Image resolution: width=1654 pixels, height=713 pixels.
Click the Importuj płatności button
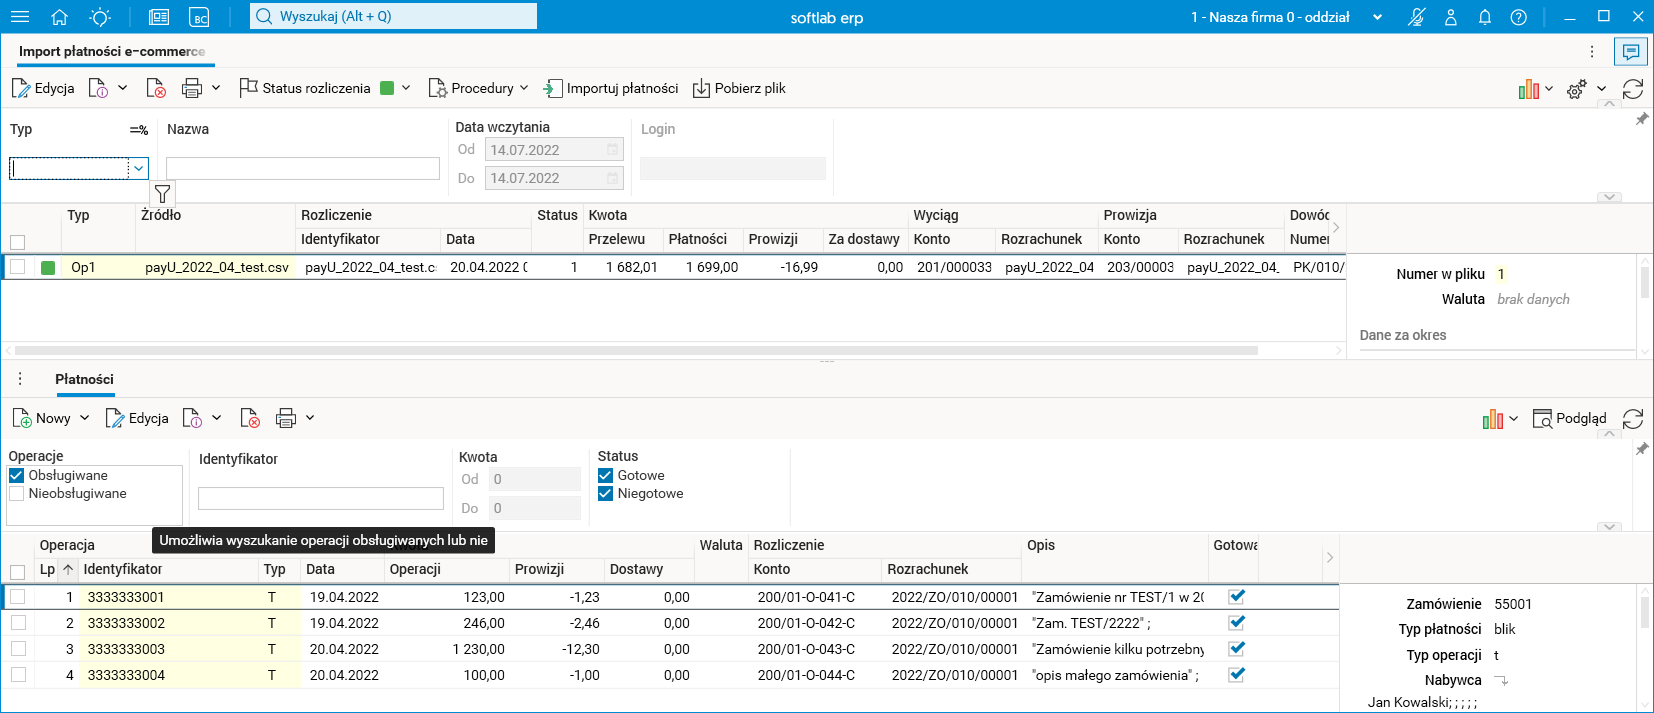pyautogui.click(x=611, y=88)
